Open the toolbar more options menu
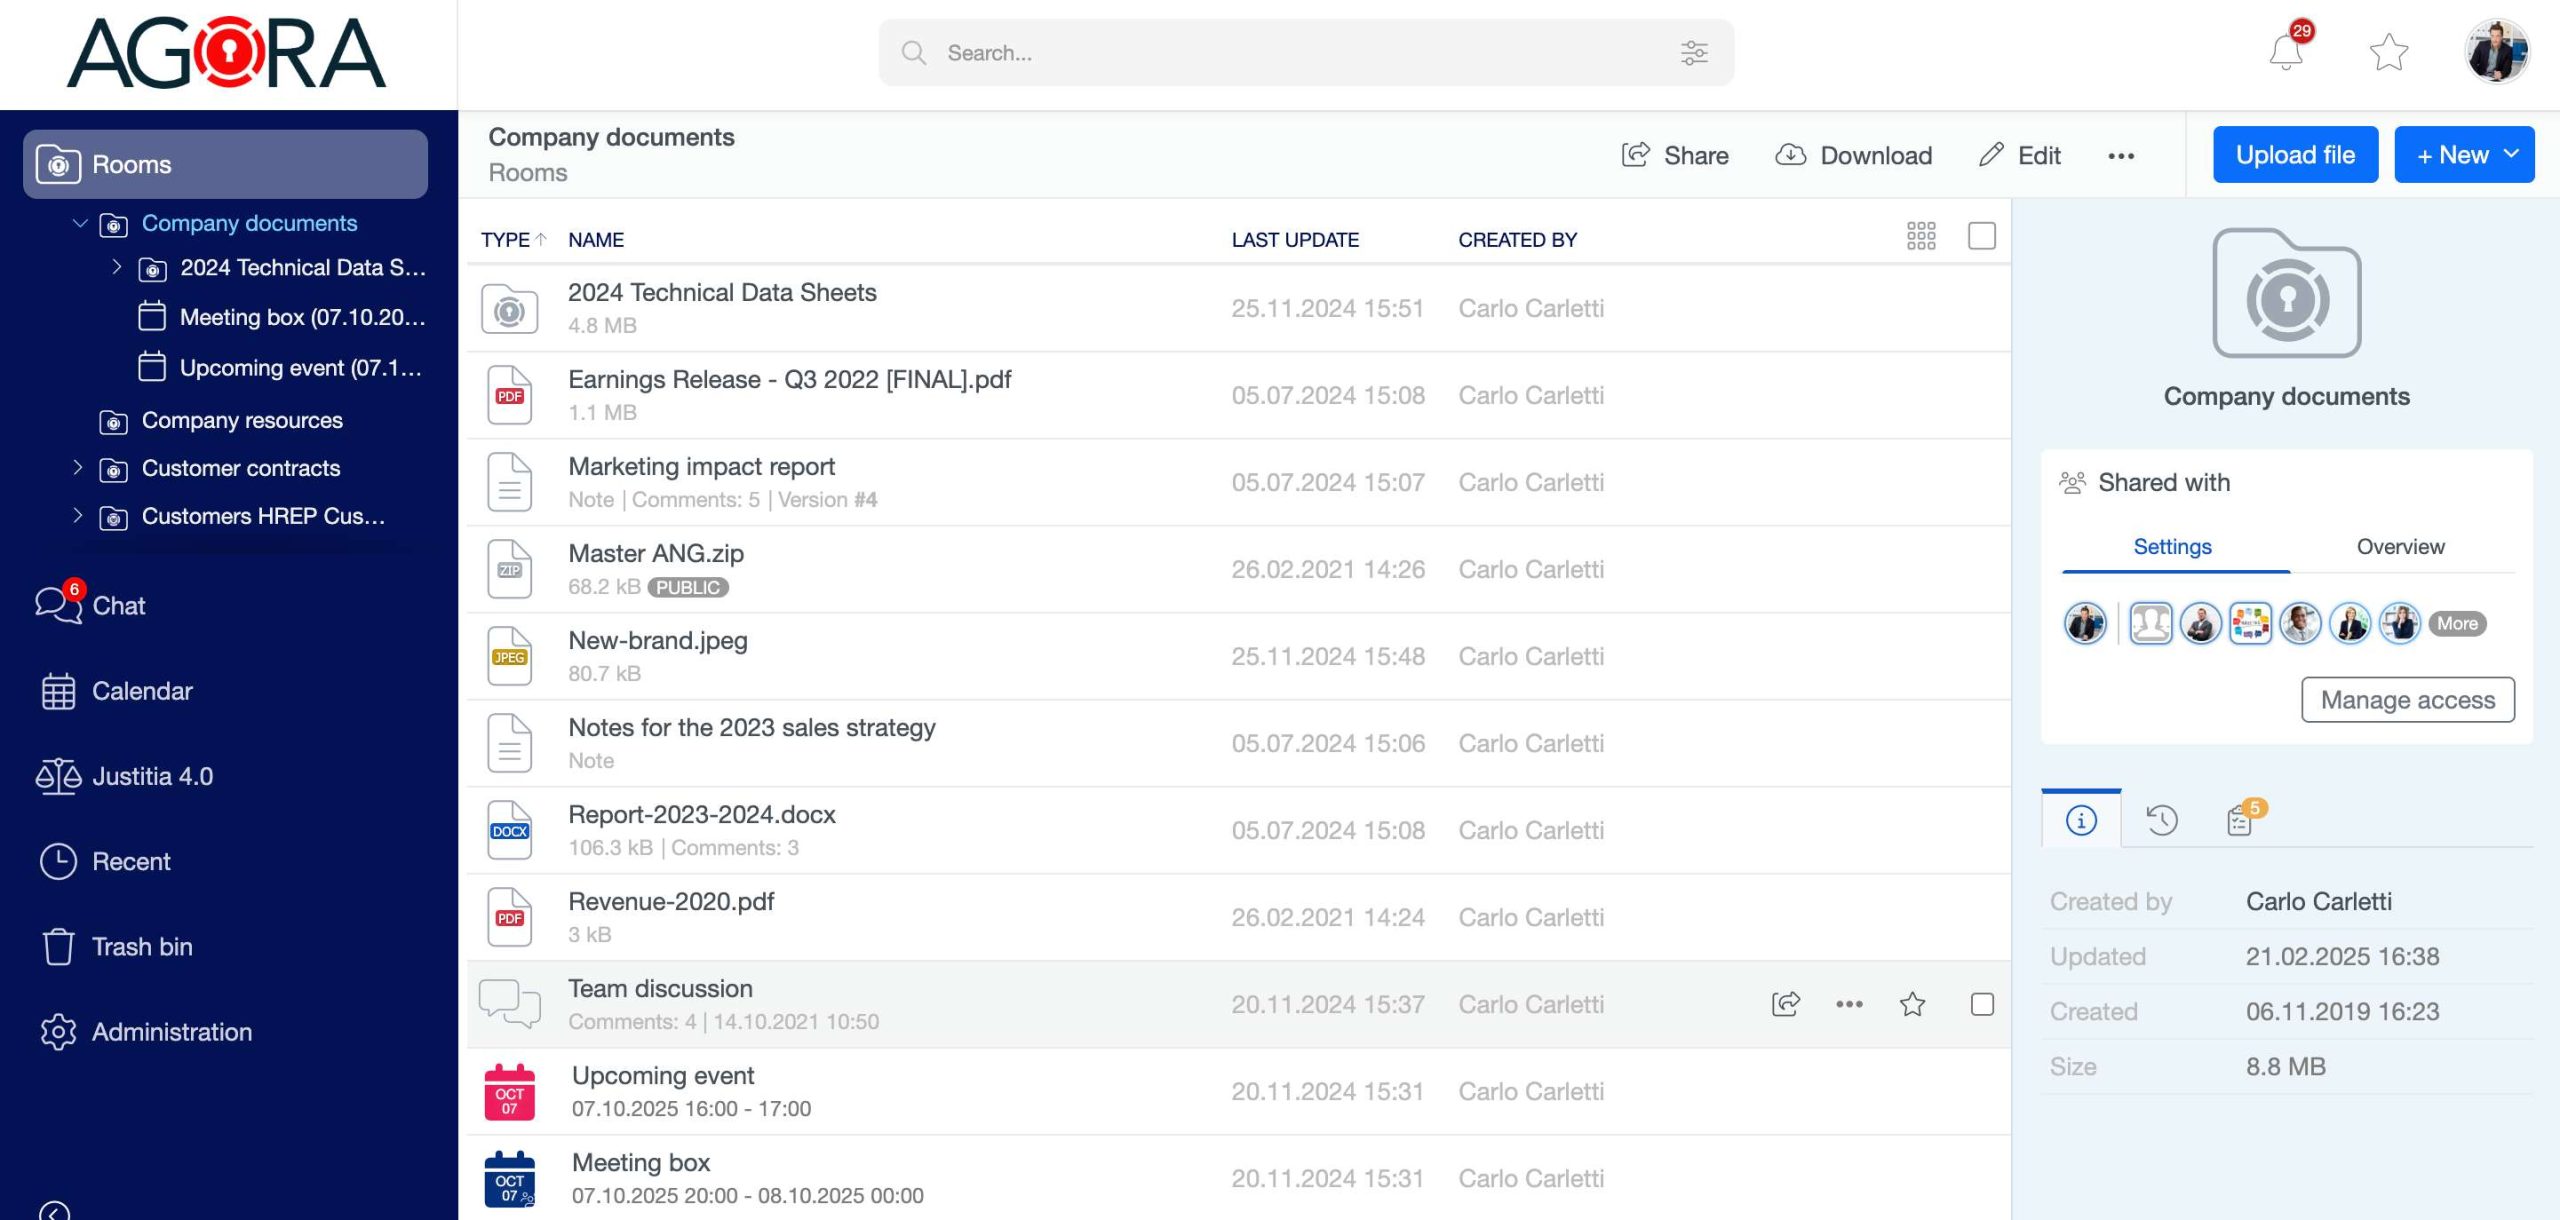This screenshot has height=1220, width=2560. 2121,155
